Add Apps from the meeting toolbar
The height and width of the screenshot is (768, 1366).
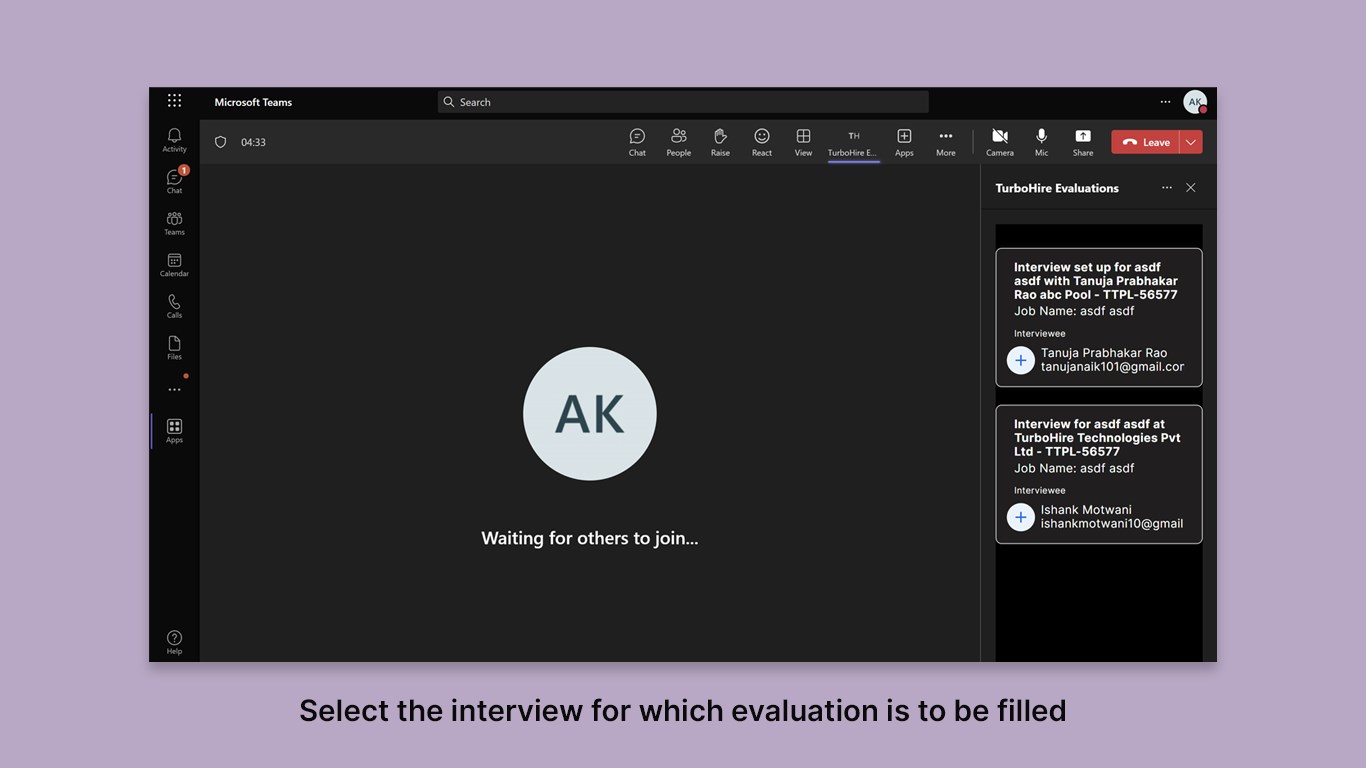point(904,142)
